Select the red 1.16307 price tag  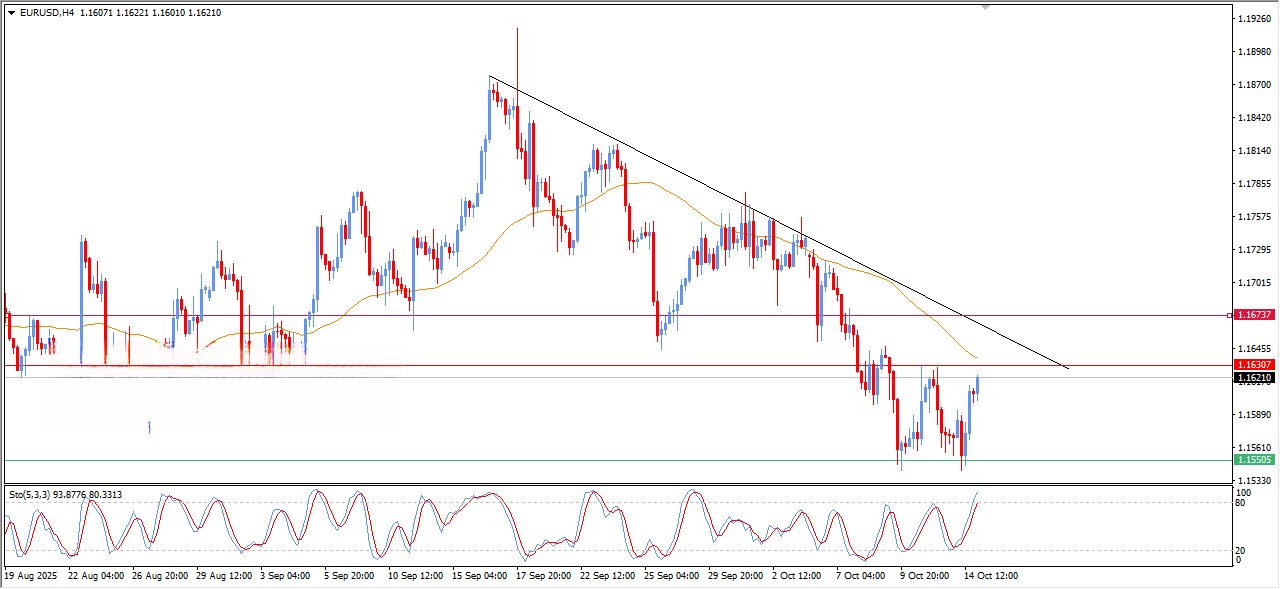point(1253,365)
